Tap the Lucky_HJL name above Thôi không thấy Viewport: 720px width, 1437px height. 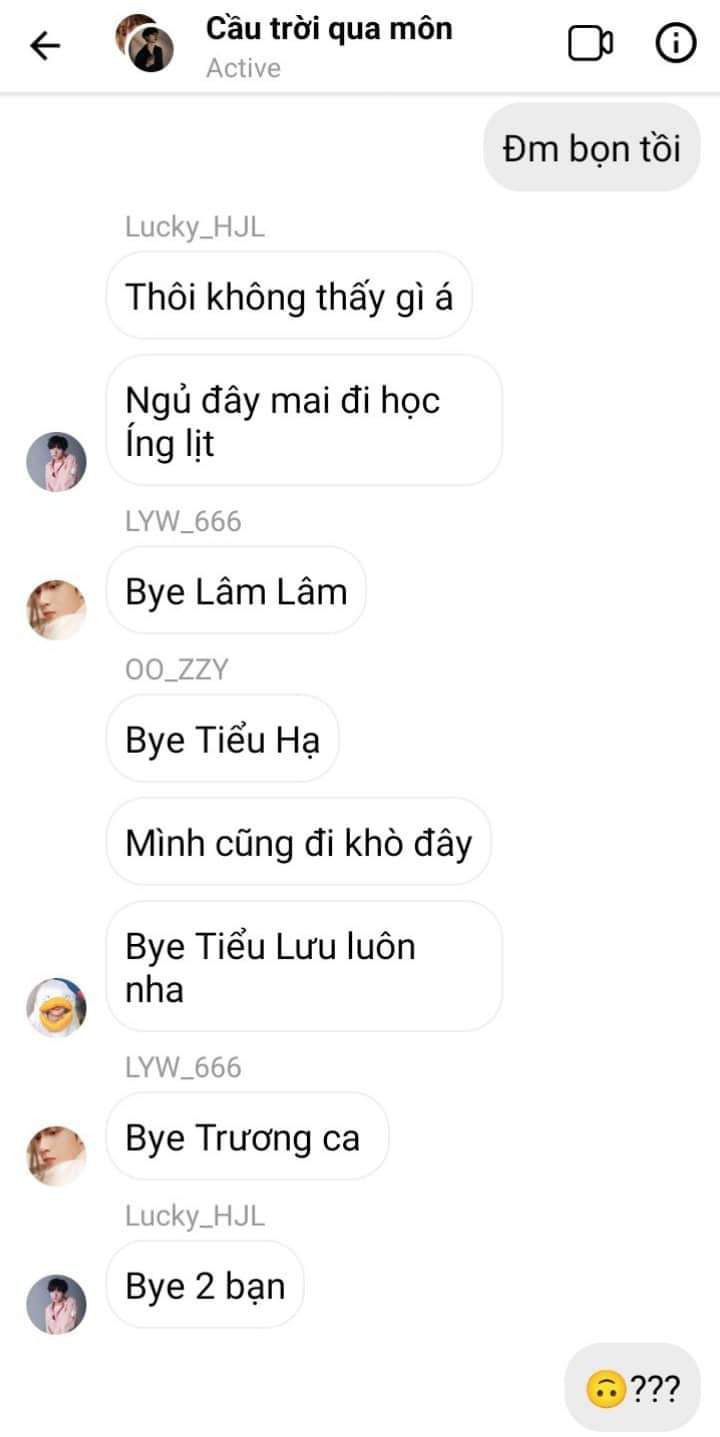coord(195,227)
